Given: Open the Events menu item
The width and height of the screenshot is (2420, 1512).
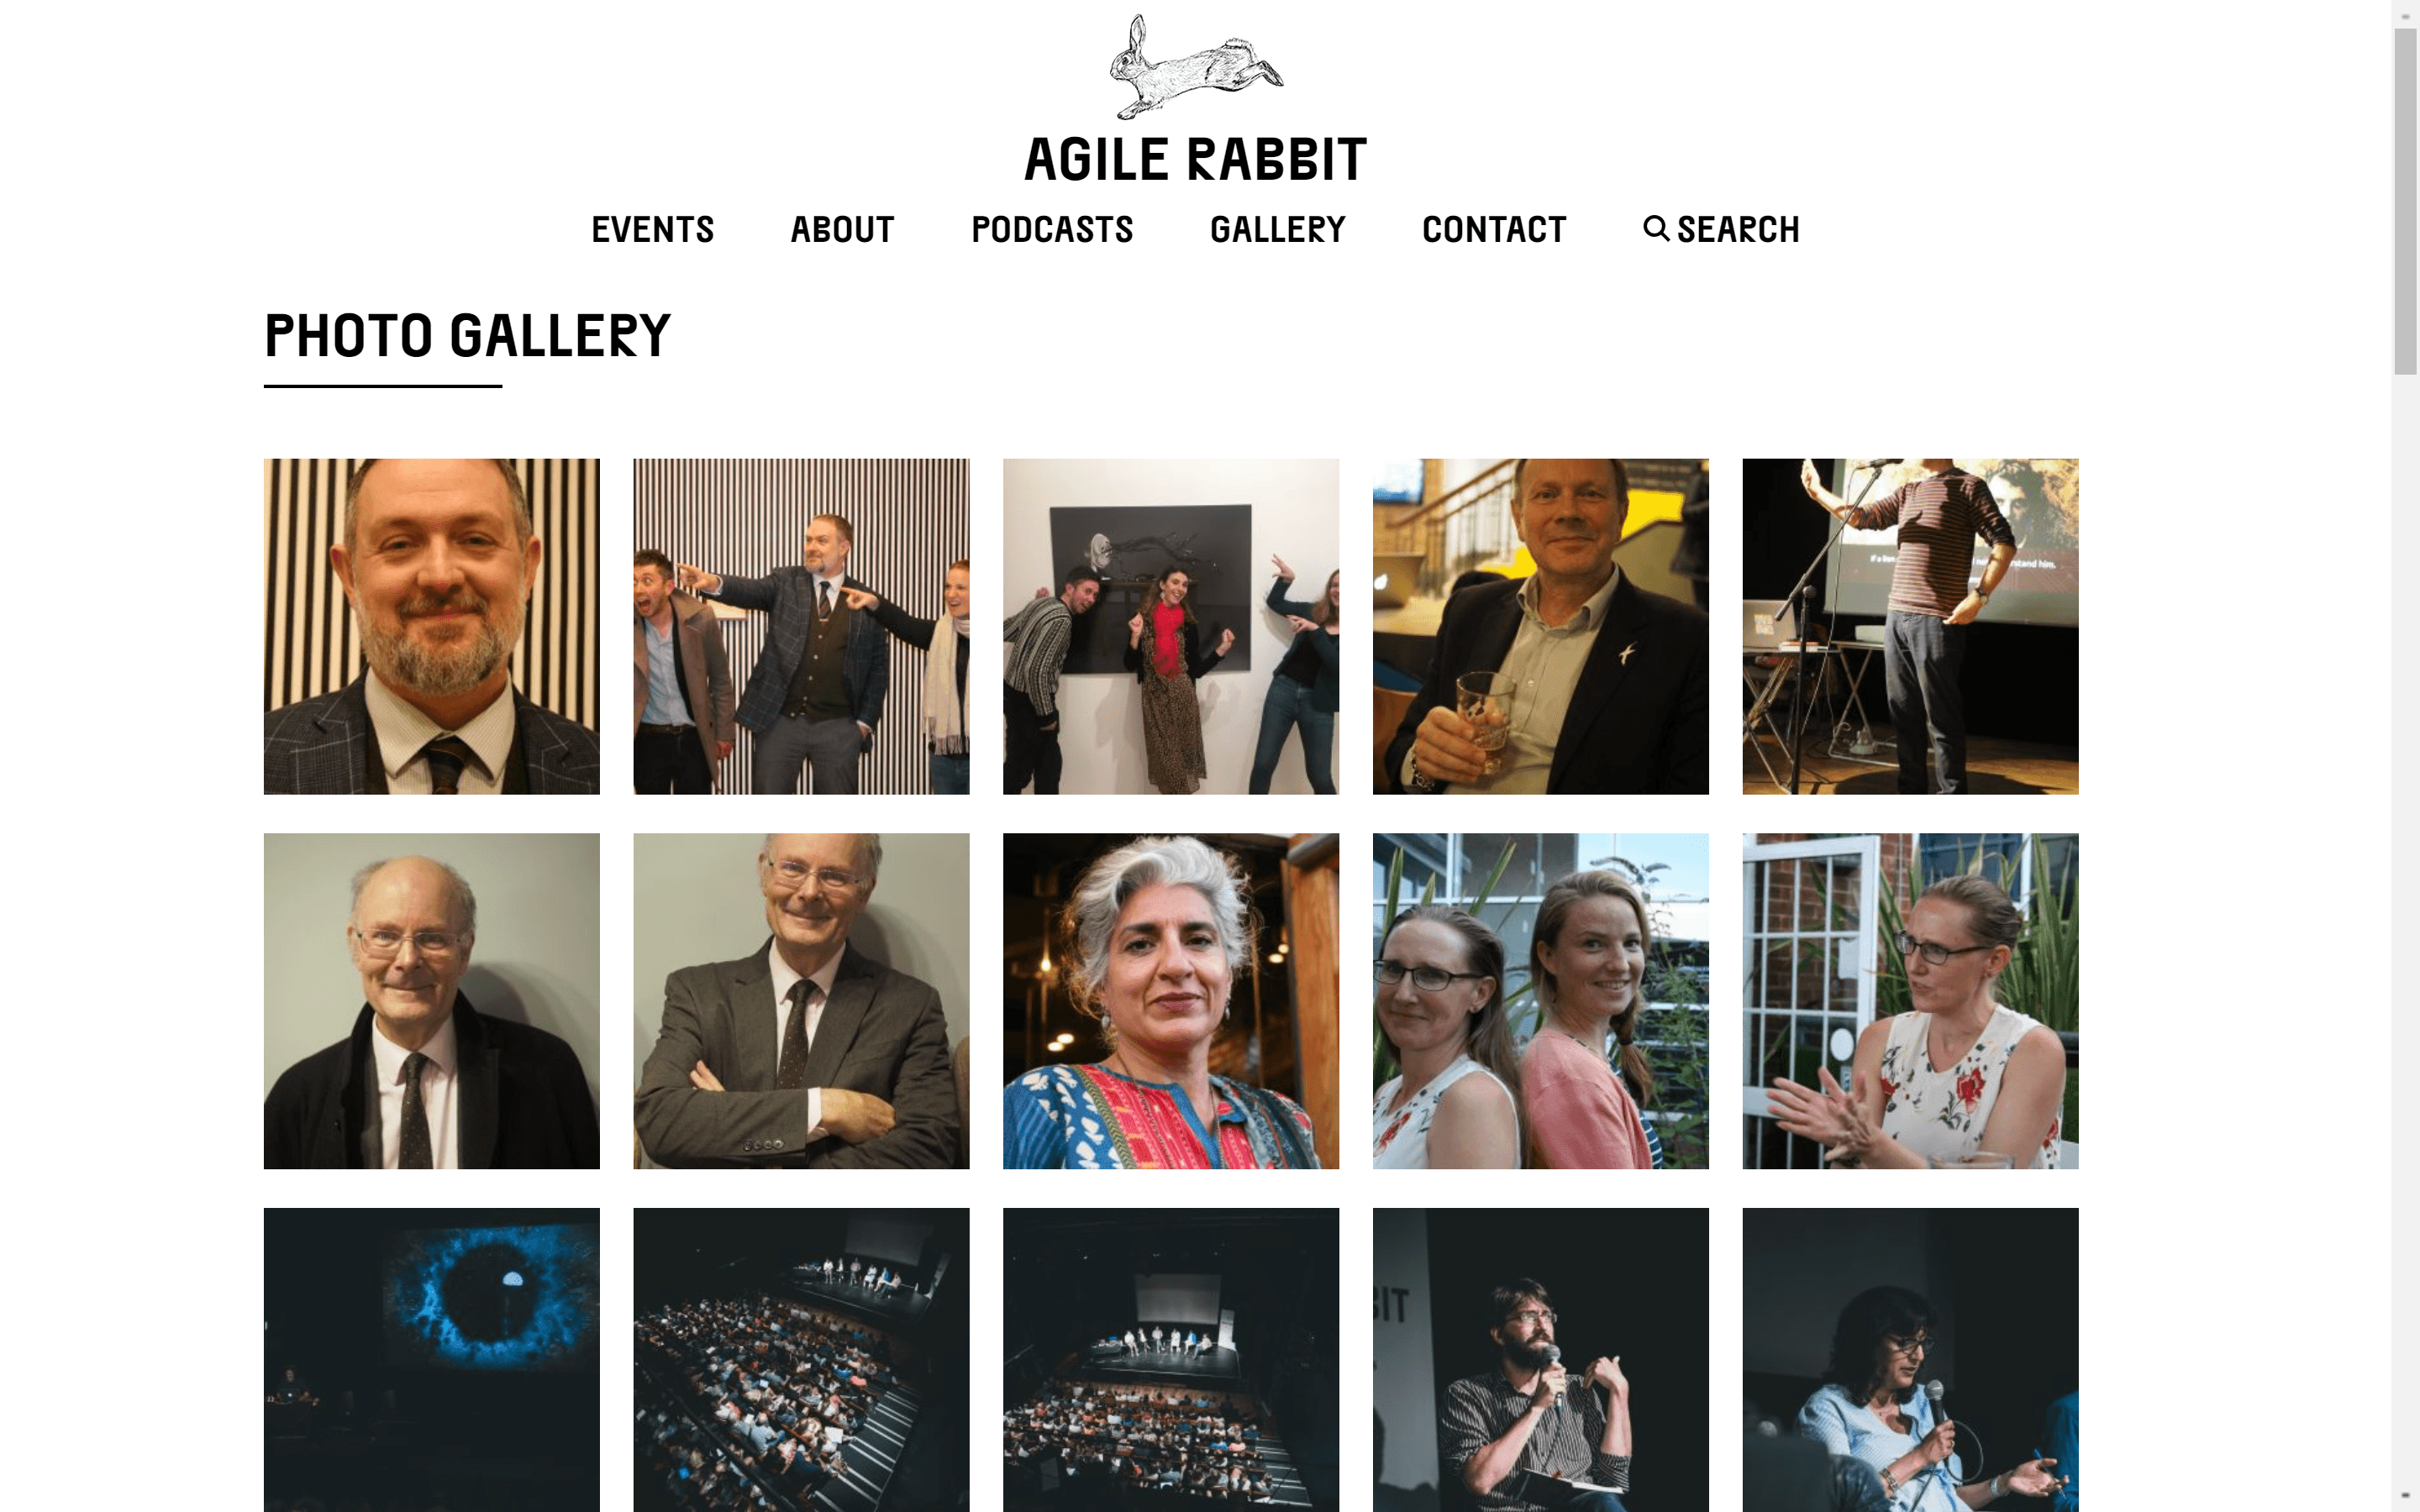Looking at the screenshot, I should coord(652,230).
